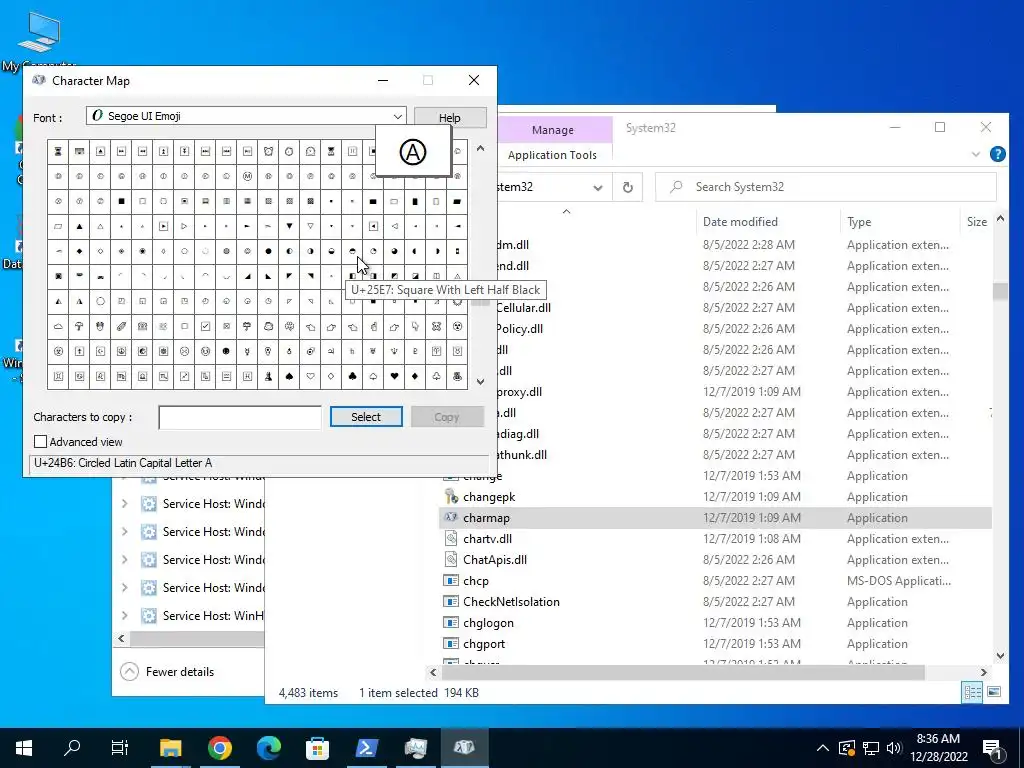This screenshot has width=1024, height=768.
Task: Launch Microsoft Edge from the taskbar
Action: (268, 748)
